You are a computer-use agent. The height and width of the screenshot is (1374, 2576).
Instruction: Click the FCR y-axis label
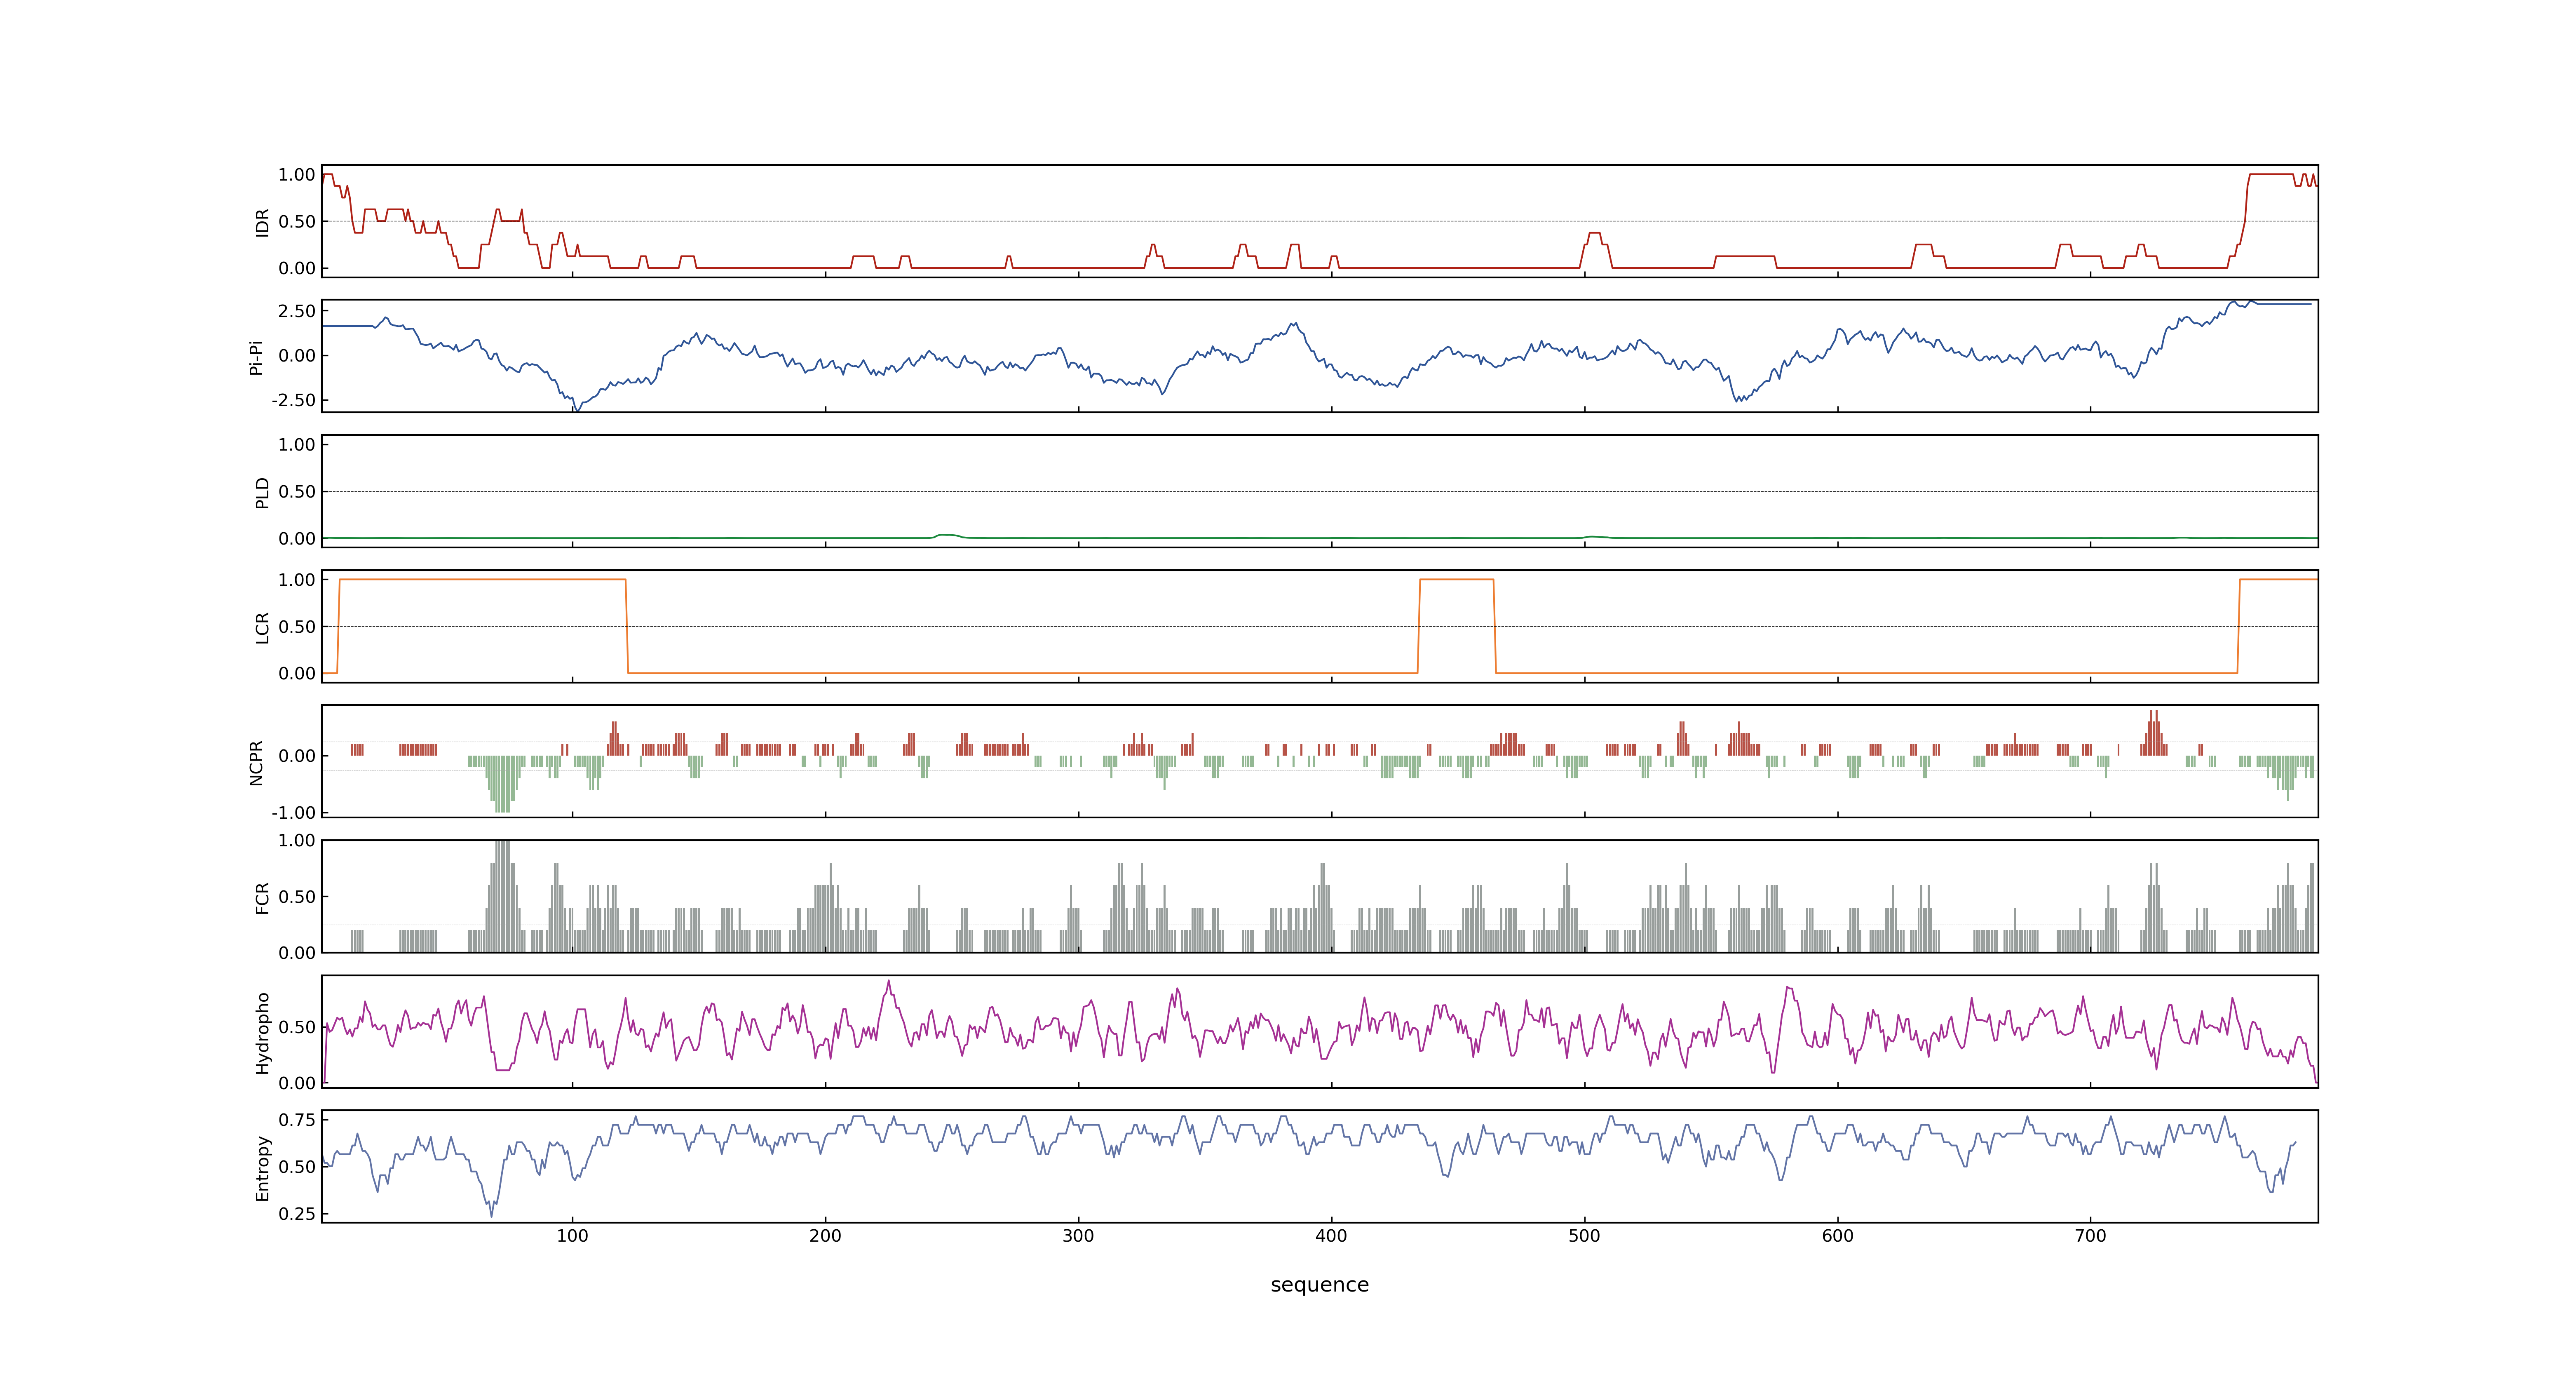pyautogui.click(x=262, y=897)
